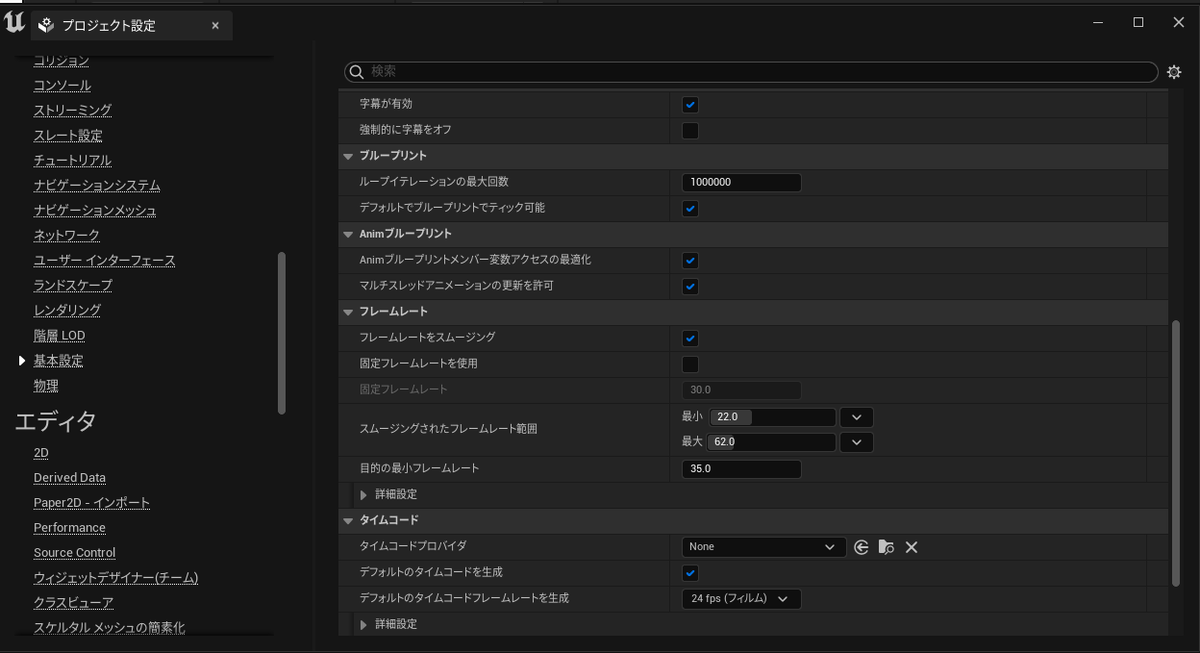Open レンダリング settings category
This screenshot has width=1200, height=653.
click(67, 311)
